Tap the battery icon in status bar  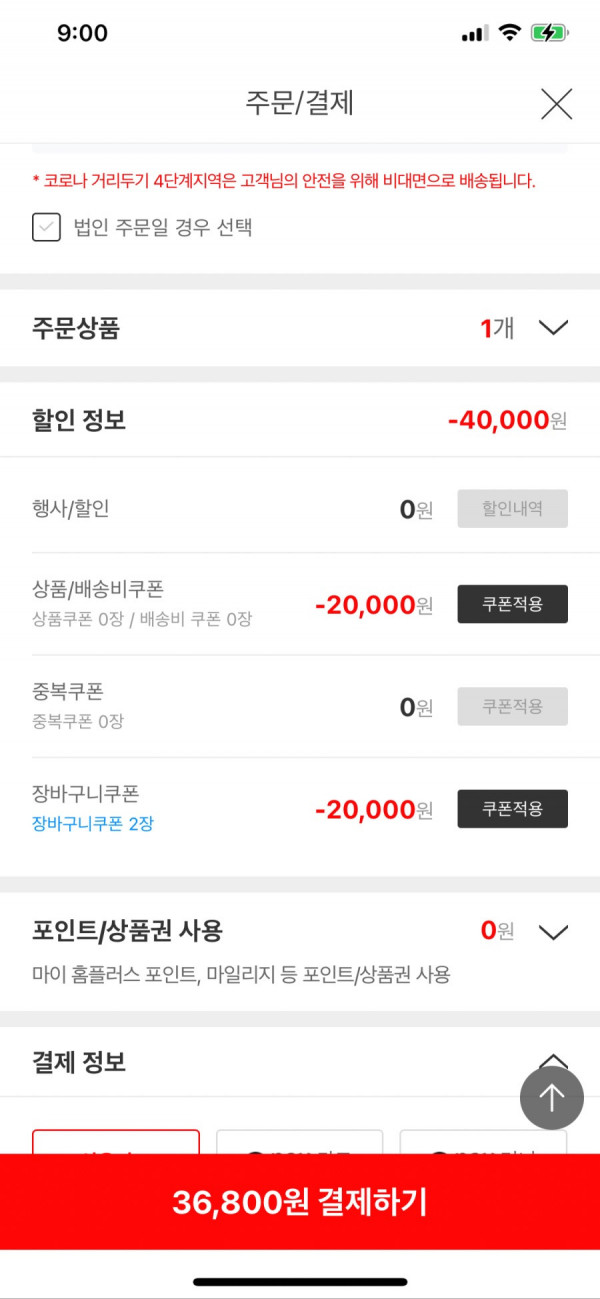pyautogui.click(x=551, y=33)
